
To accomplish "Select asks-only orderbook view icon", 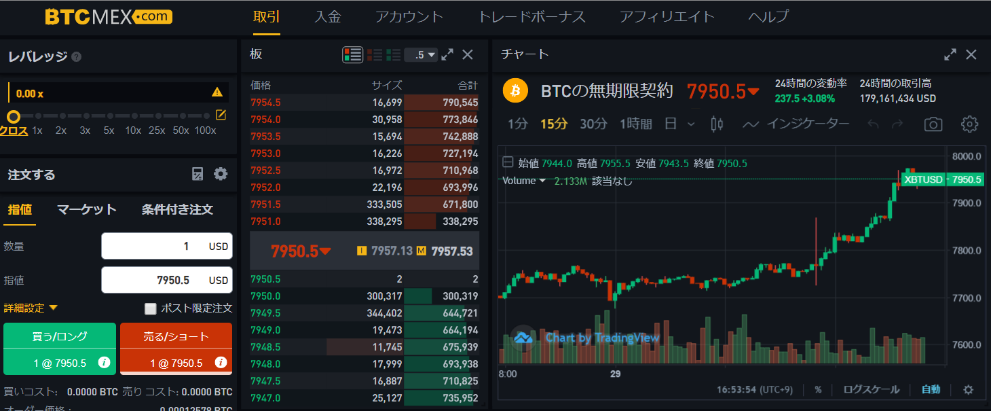I will 374,54.
